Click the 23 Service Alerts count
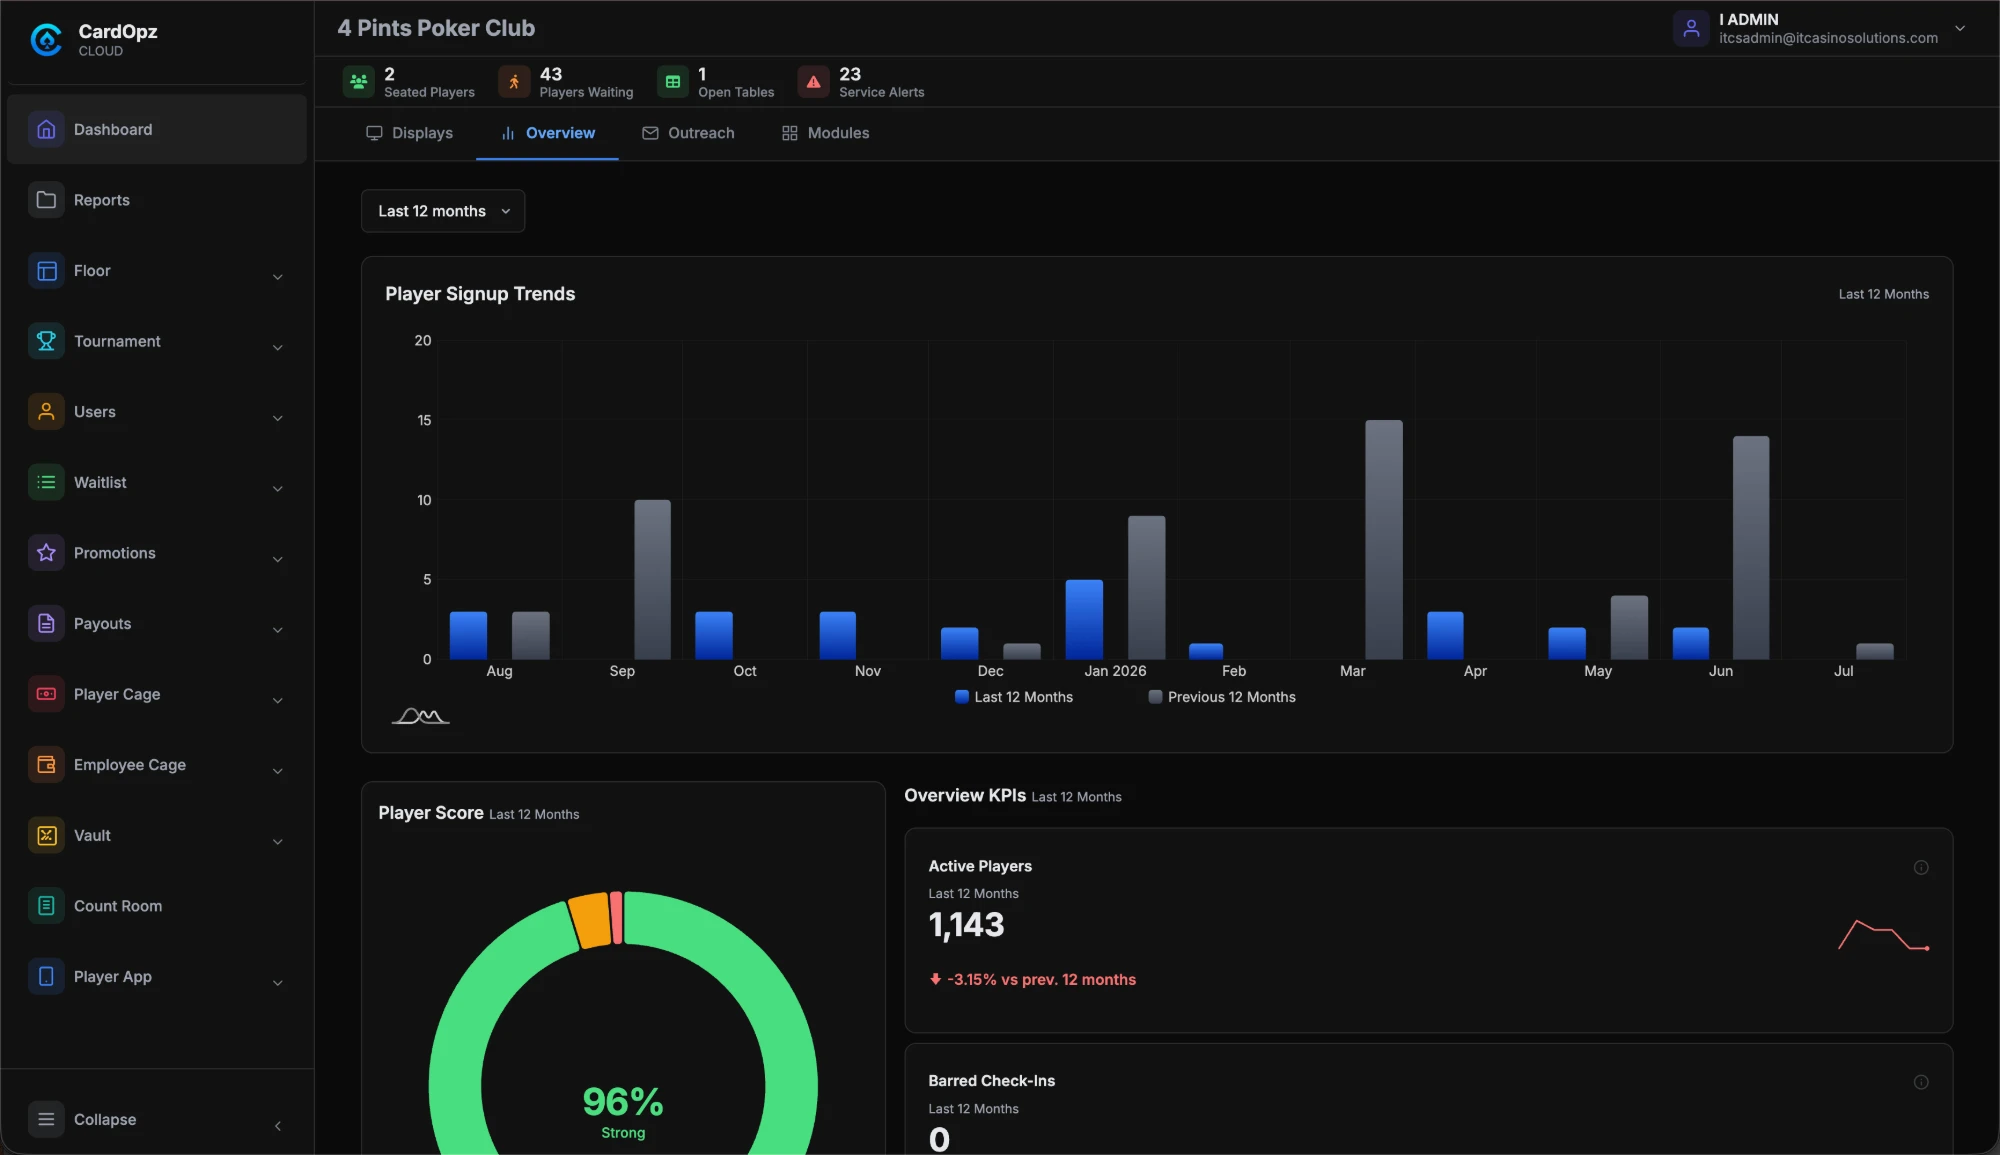This screenshot has height=1155, width=2000. (850, 74)
